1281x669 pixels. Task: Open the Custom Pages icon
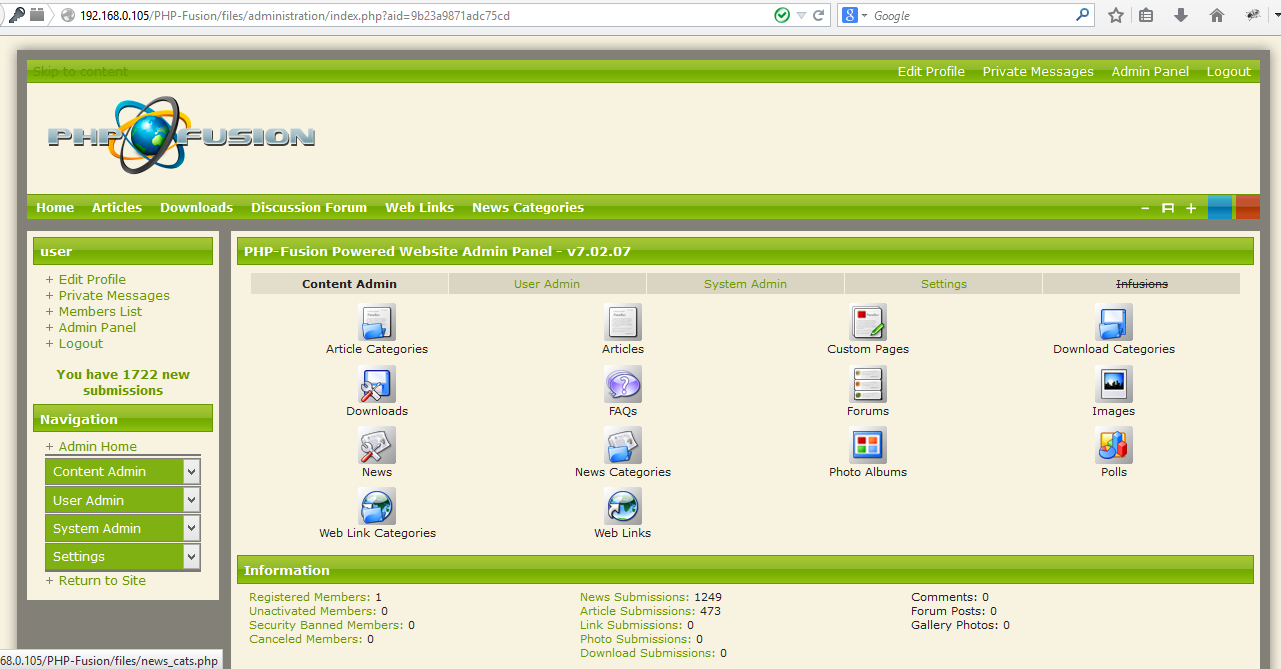(868, 323)
